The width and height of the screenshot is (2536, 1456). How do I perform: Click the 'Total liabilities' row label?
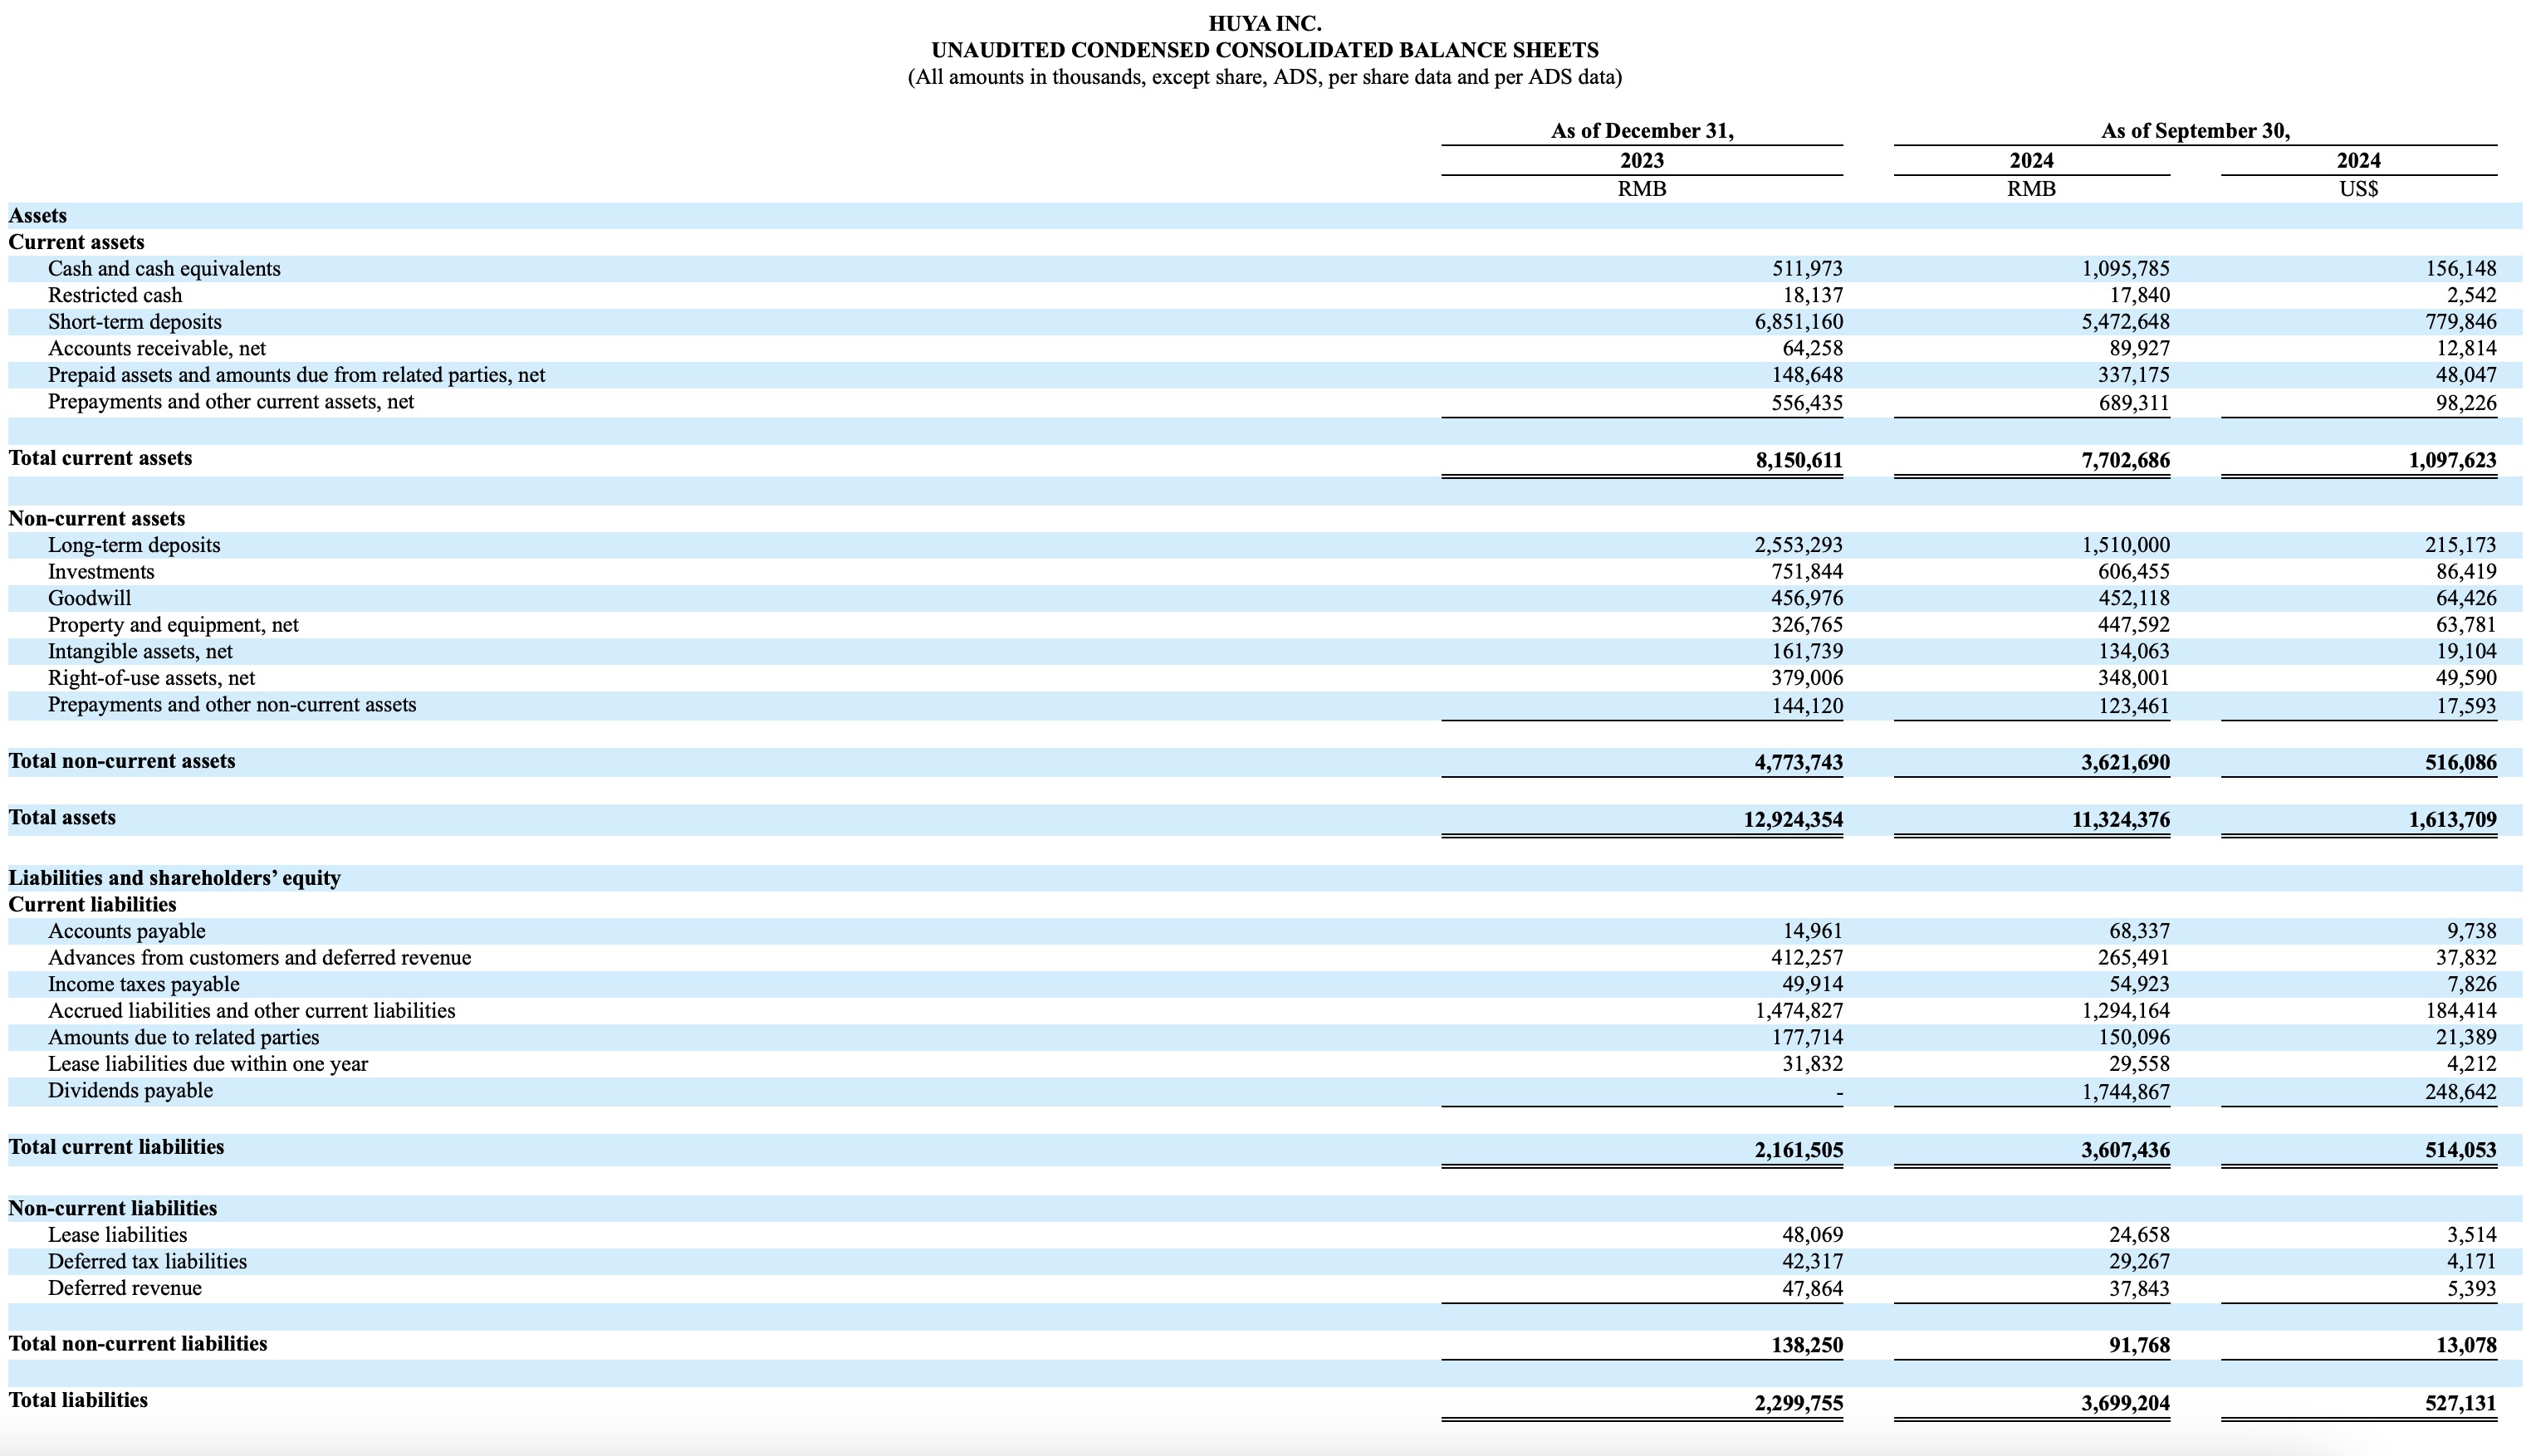(x=78, y=1400)
